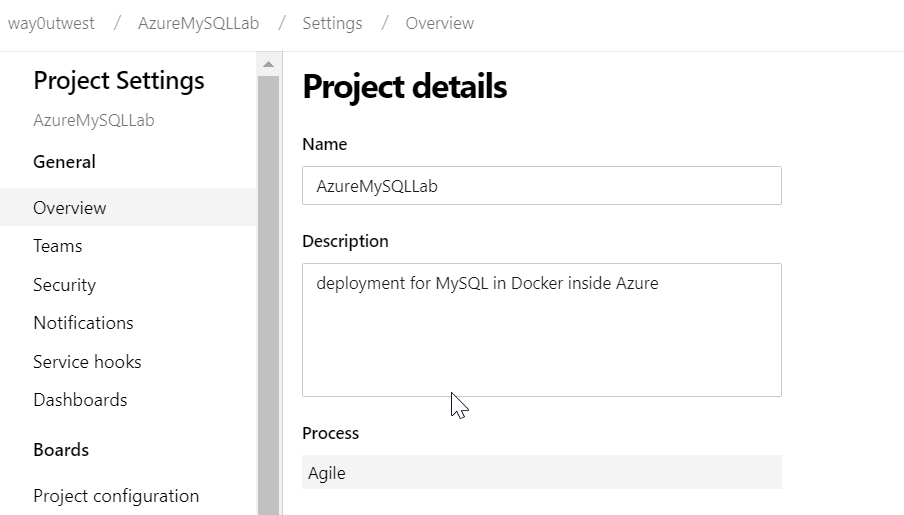The height and width of the screenshot is (515, 904).
Task: Select Overview in the settings sidebar
Action: 70,208
